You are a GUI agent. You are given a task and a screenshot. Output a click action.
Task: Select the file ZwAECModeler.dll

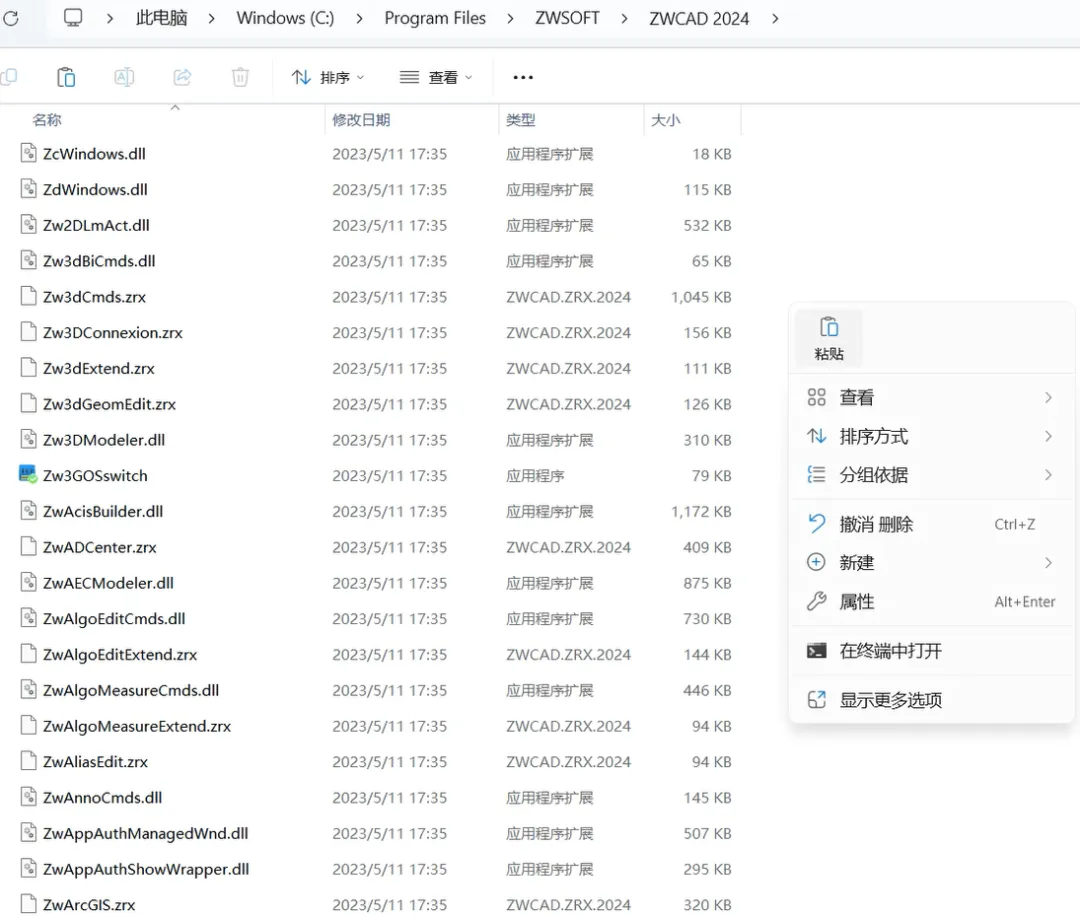click(x=108, y=583)
